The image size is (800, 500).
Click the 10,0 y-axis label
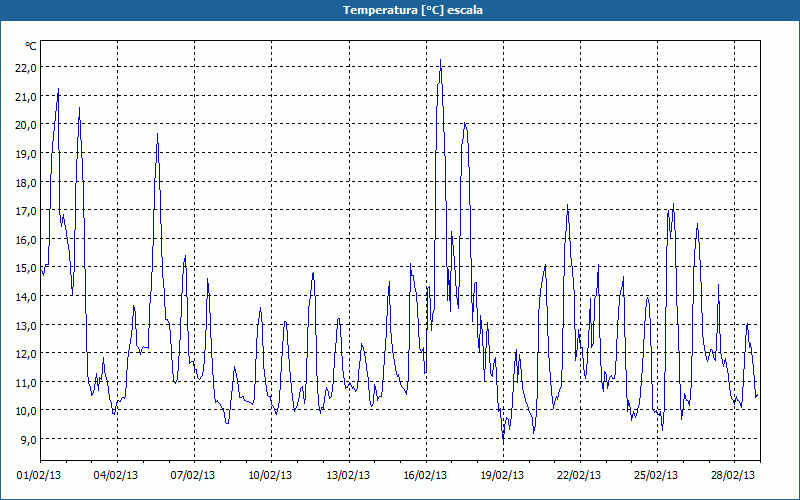tap(26, 411)
